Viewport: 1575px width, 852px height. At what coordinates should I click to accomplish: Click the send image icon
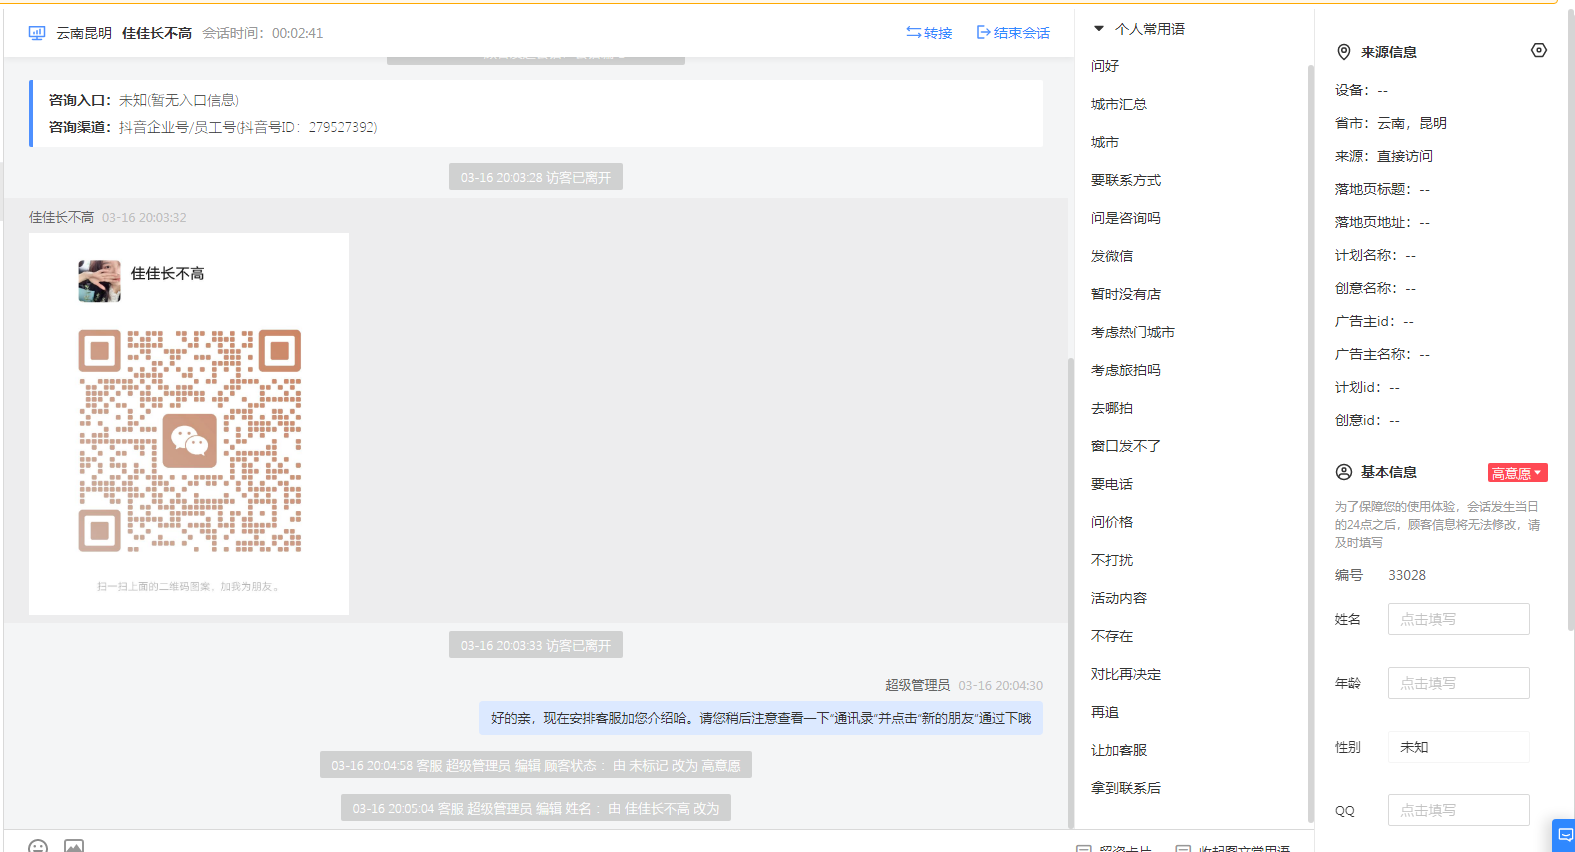point(74,846)
